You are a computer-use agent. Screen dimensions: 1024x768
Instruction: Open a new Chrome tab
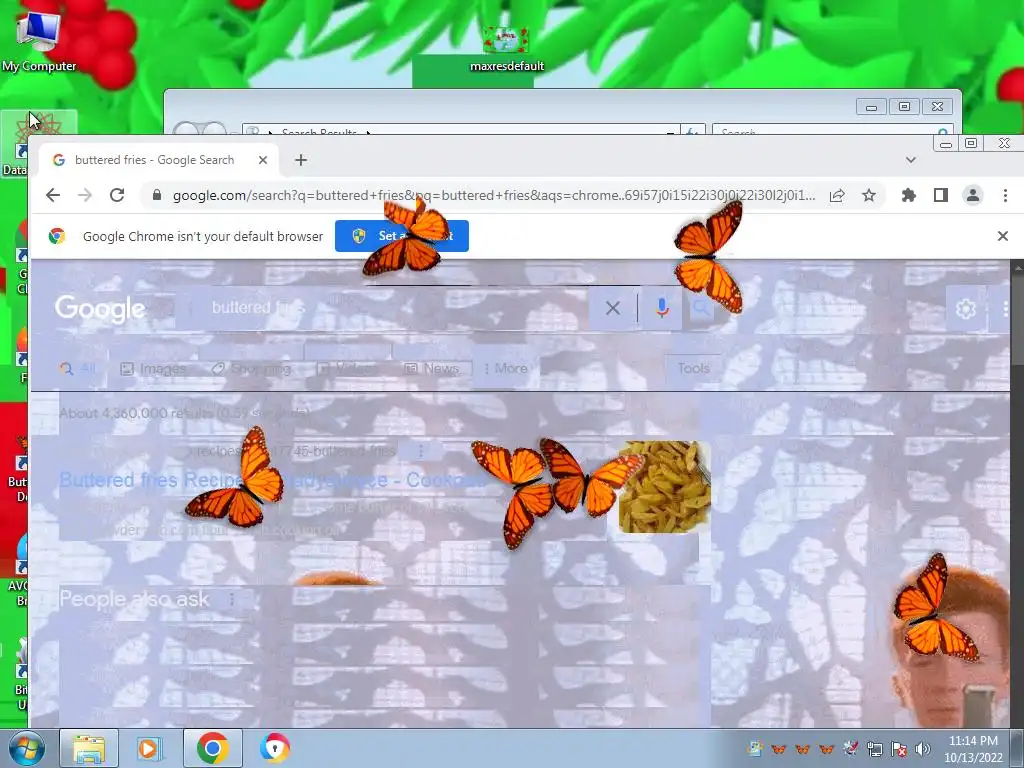point(300,160)
